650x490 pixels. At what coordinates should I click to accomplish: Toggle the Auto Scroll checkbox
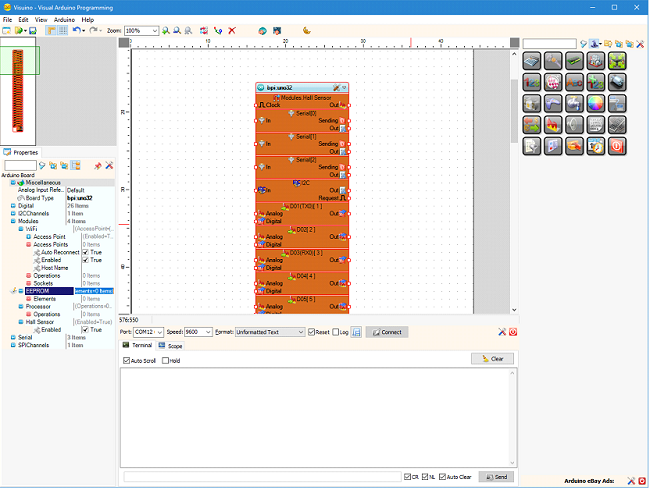pyautogui.click(x=126, y=361)
